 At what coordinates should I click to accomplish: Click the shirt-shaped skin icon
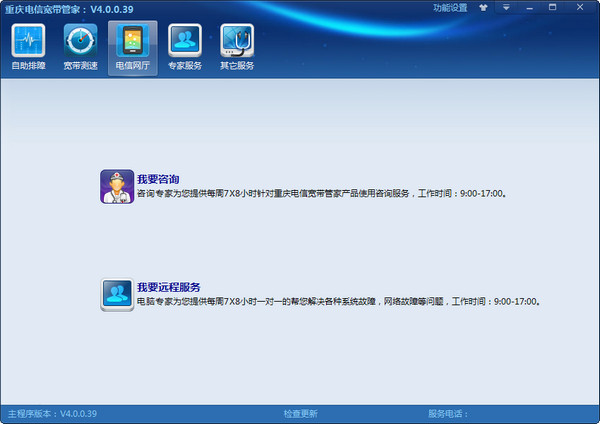[484, 7]
